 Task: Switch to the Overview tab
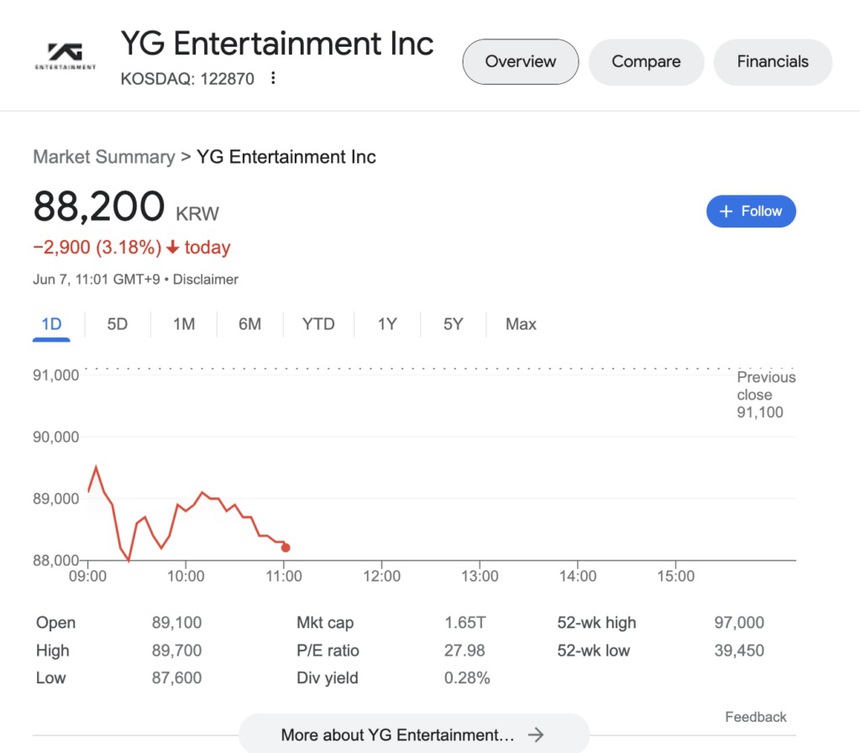point(520,61)
